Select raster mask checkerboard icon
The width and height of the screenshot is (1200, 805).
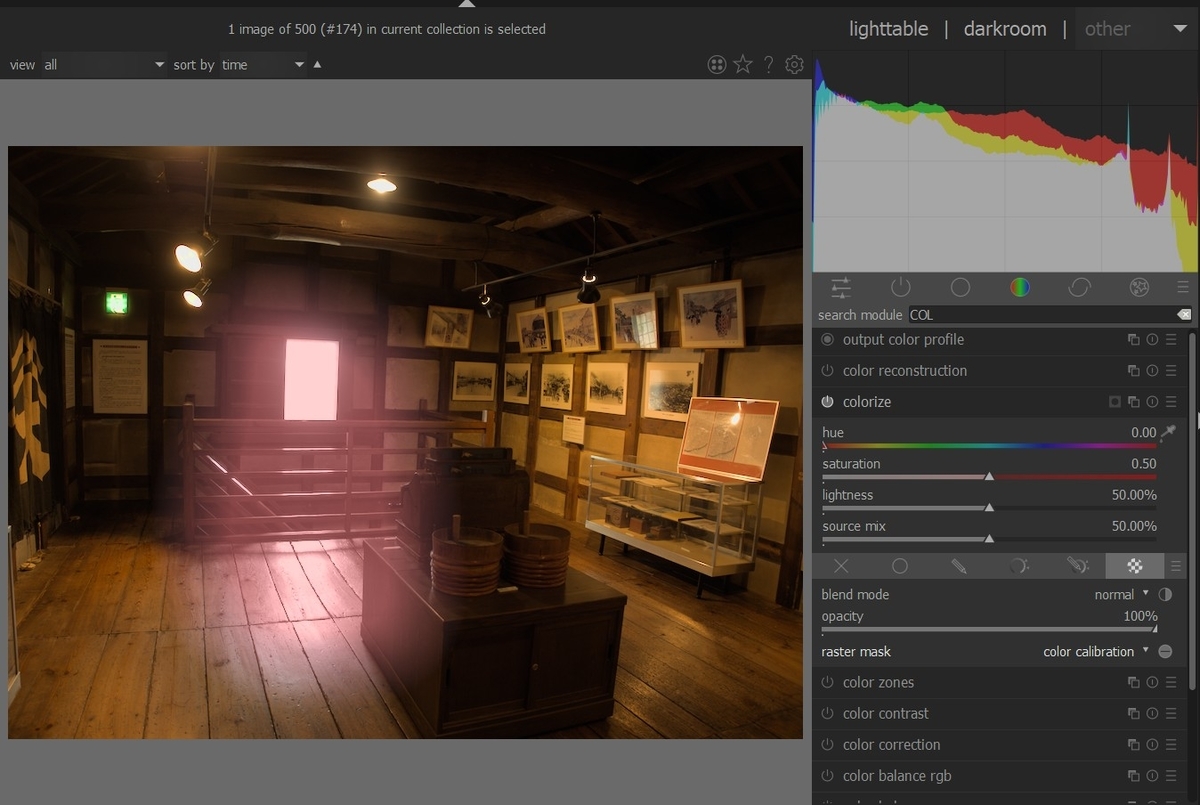pos(1135,566)
